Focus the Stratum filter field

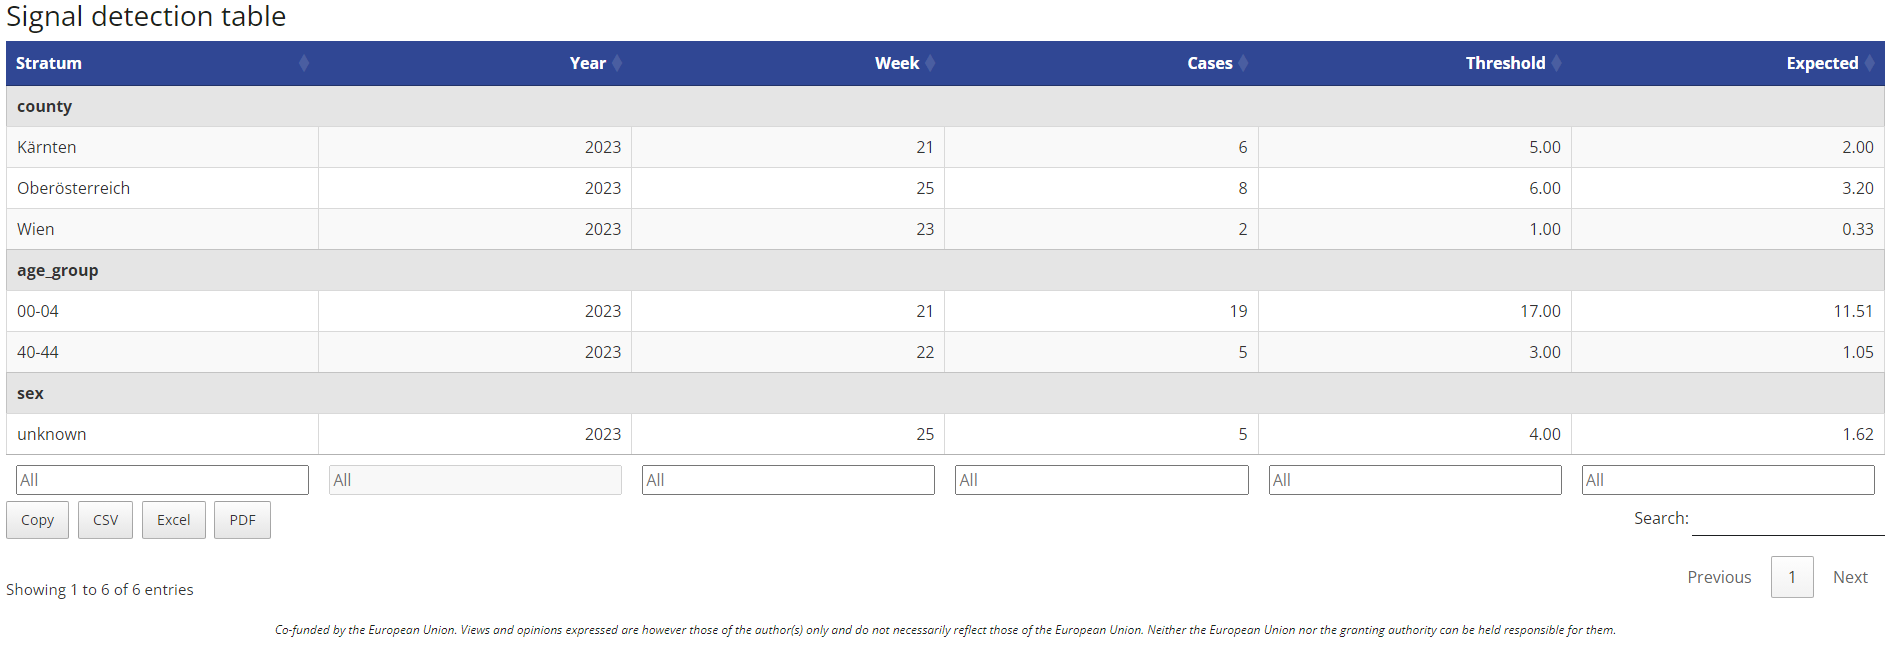pos(162,480)
